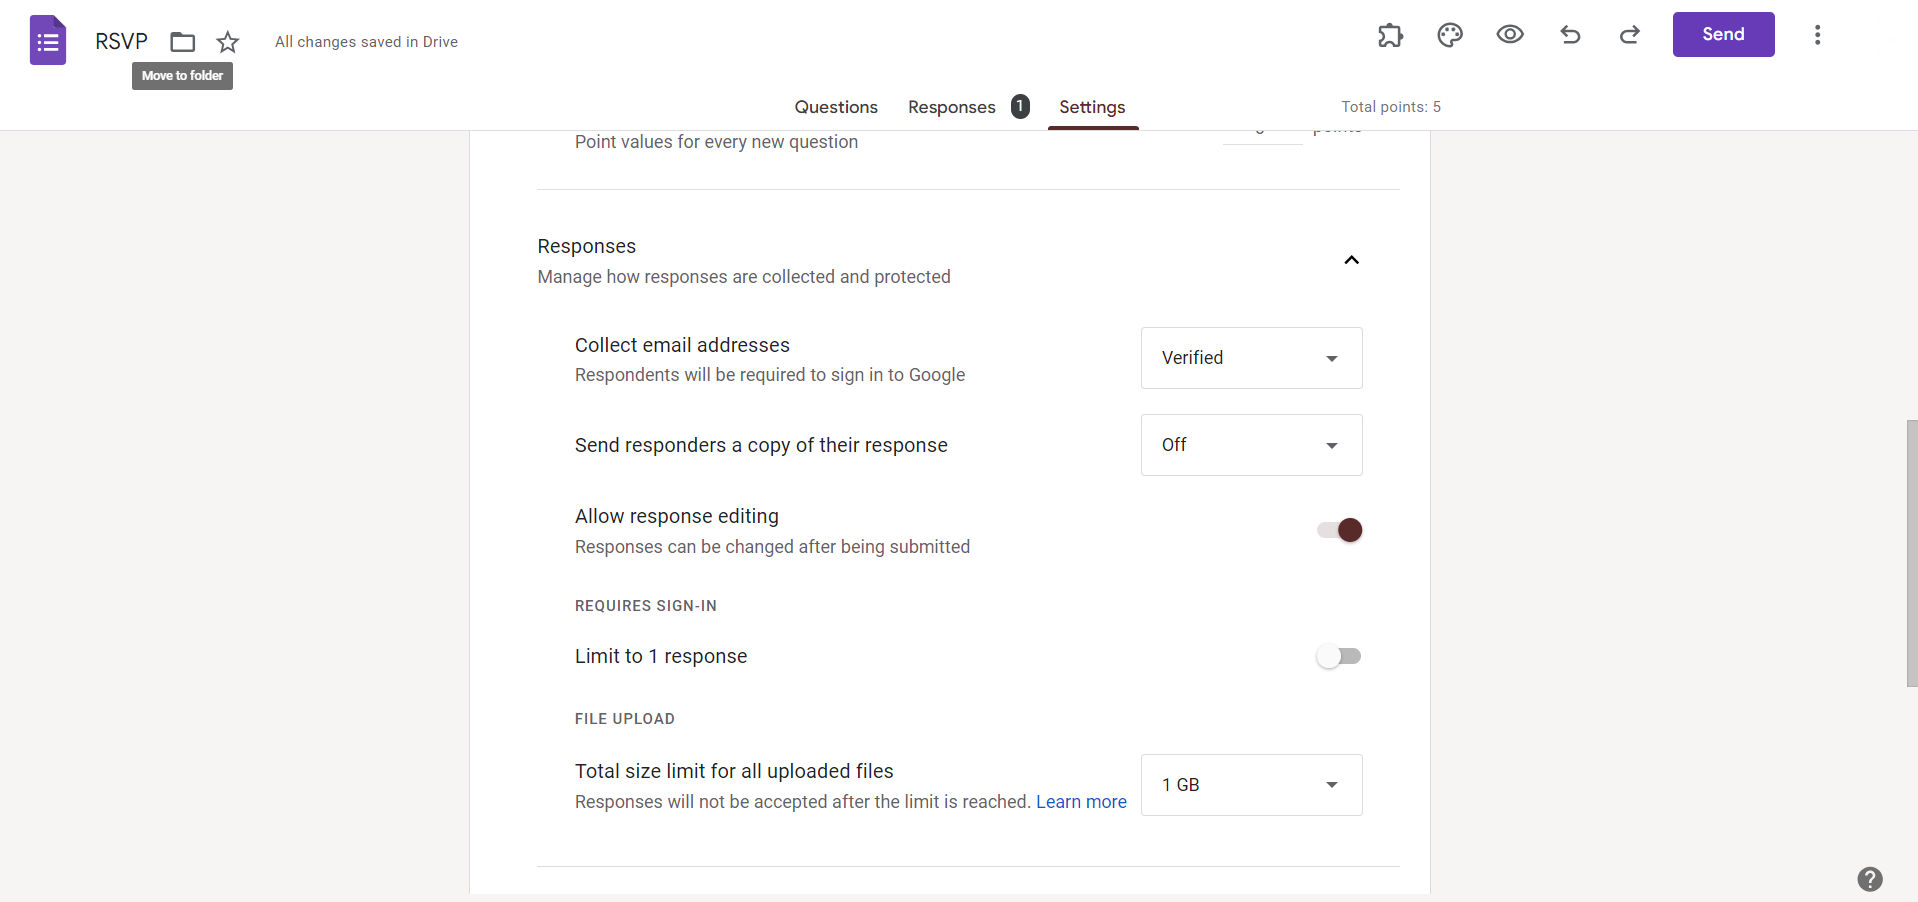
Task: Click the Send button
Action: pos(1723,34)
